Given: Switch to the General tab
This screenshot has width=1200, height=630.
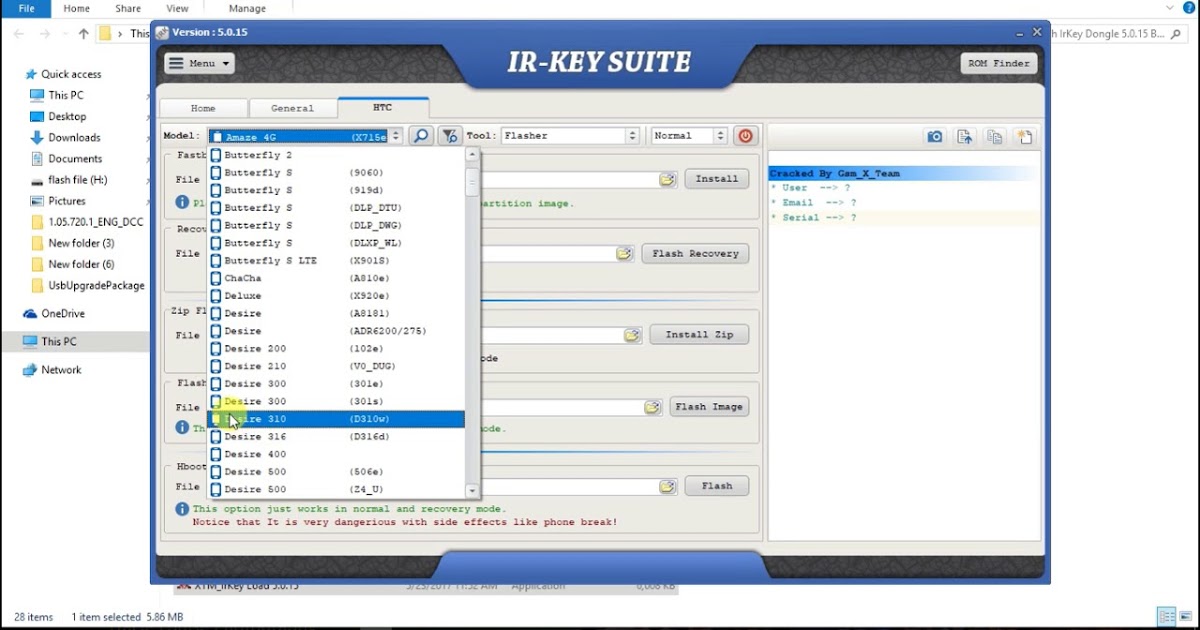Looking at the screenshot, I should click(292, 108).
